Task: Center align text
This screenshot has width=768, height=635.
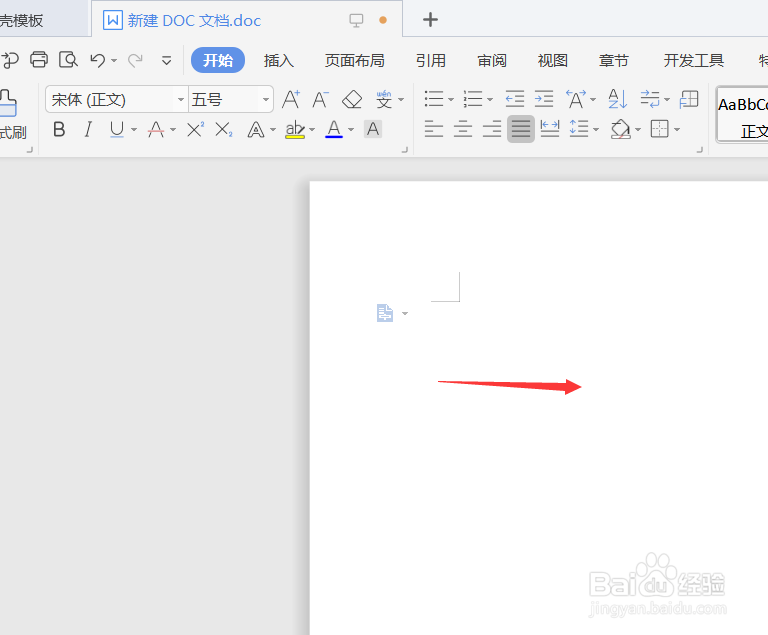Action: coord(463,129)
